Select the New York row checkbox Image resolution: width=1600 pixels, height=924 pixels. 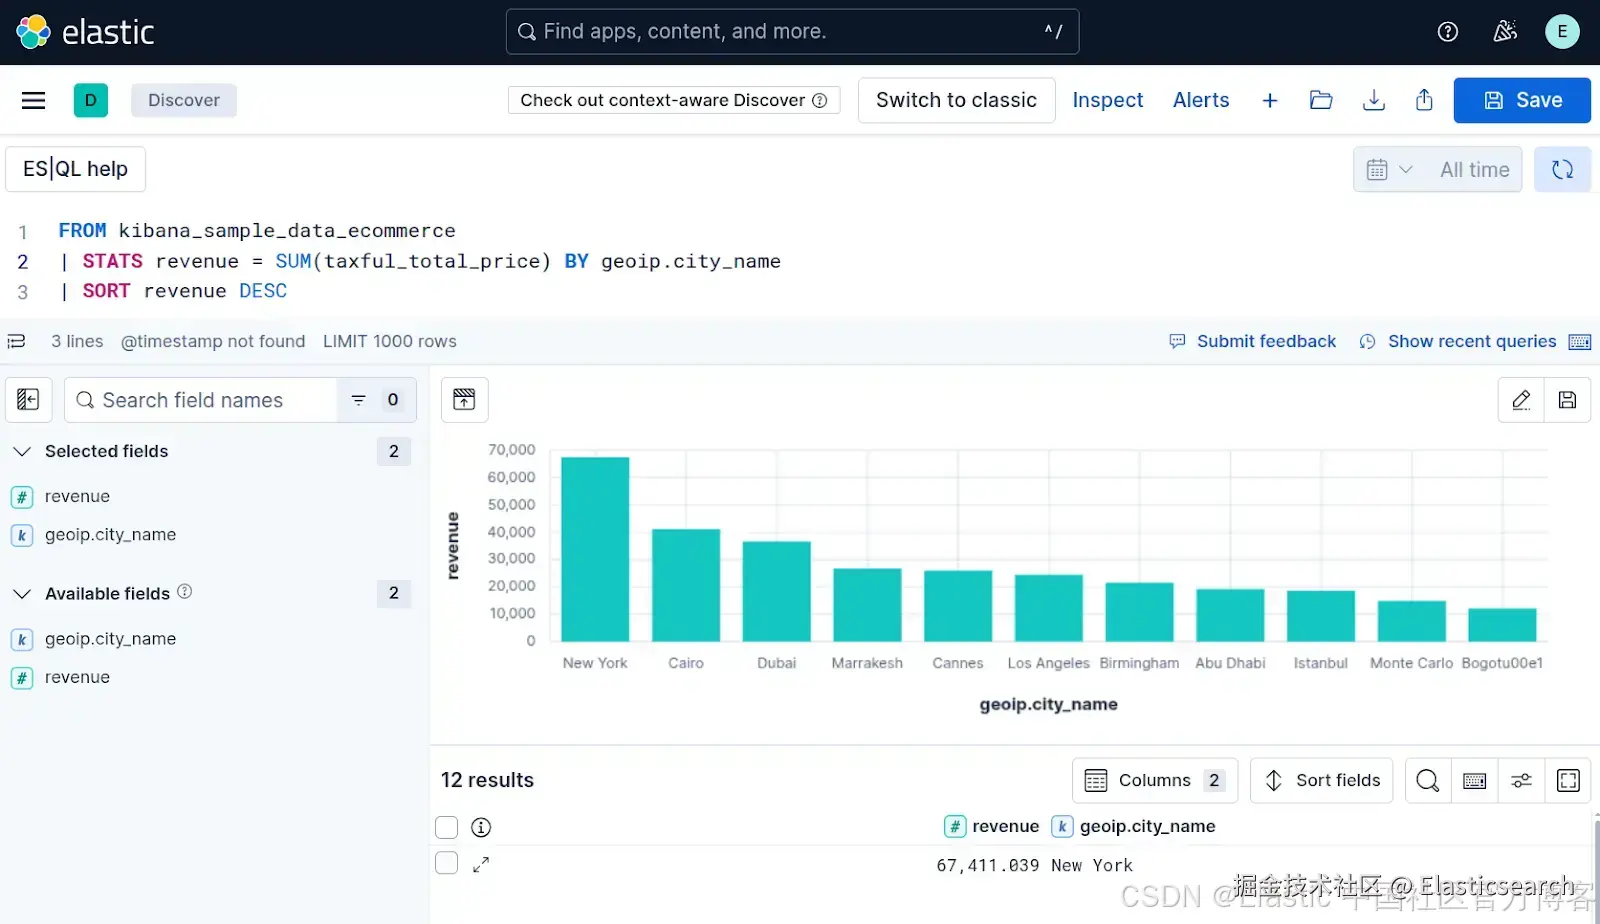447,863
